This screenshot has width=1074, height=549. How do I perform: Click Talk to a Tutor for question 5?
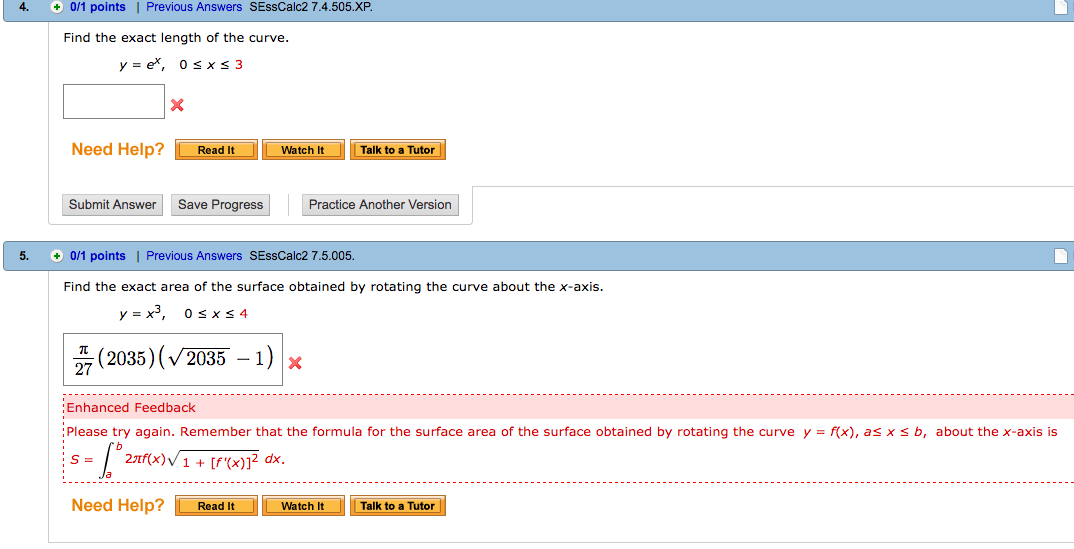point(397,506)
